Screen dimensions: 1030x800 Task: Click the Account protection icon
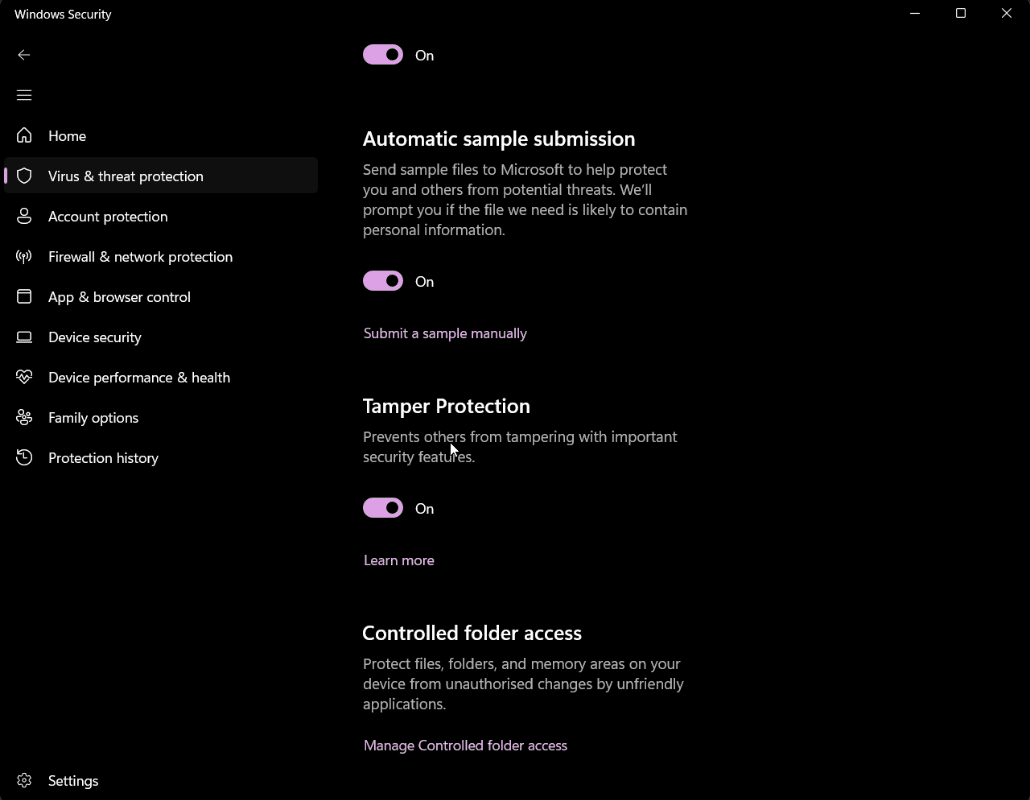click(x=24, y=216)
